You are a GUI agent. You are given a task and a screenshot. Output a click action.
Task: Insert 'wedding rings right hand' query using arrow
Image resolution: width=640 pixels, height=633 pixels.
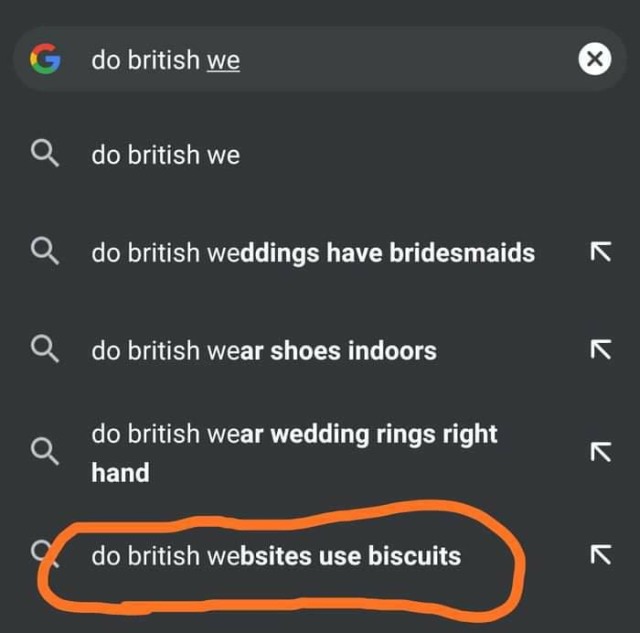[x=600, y=452]
